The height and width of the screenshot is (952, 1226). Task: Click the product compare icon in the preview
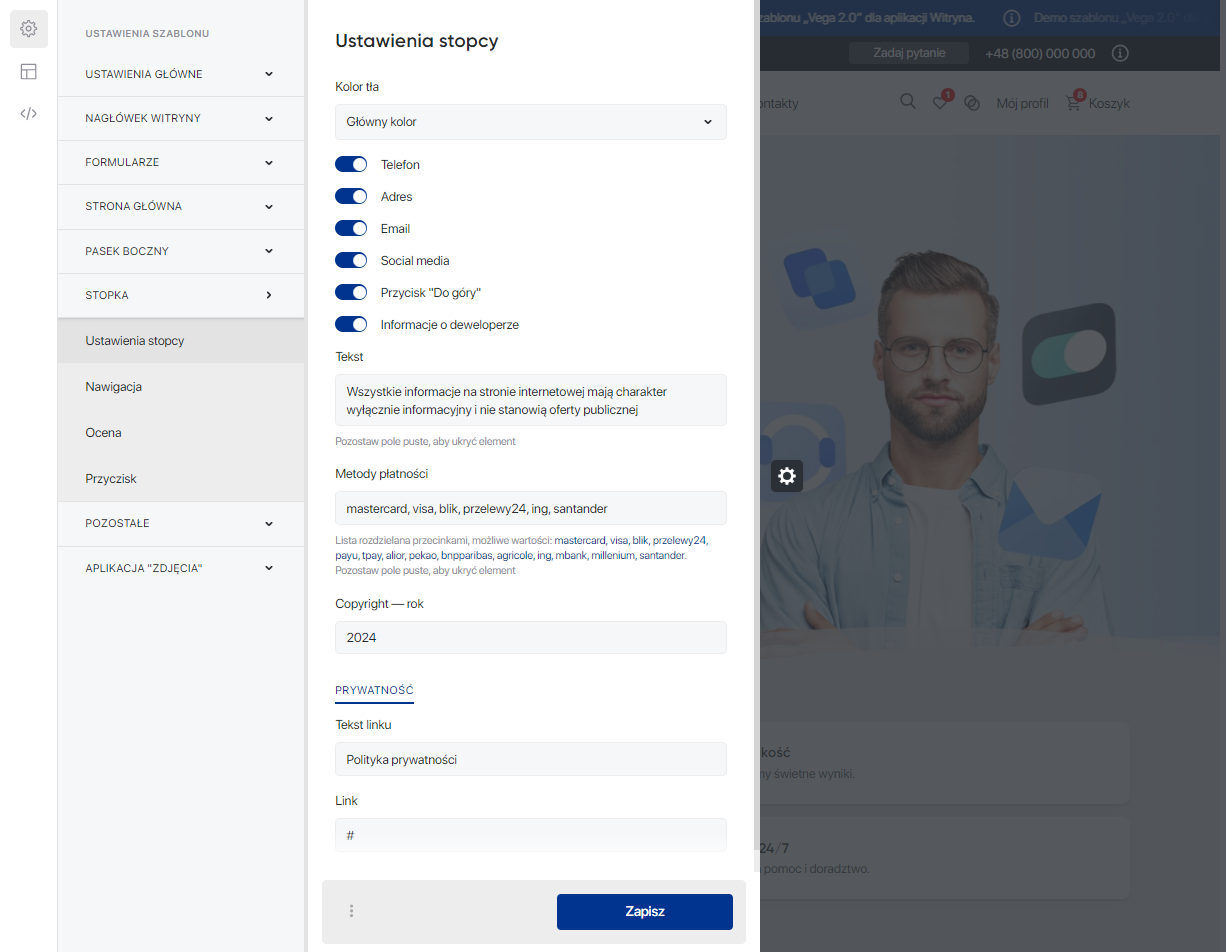pos(972,103)
